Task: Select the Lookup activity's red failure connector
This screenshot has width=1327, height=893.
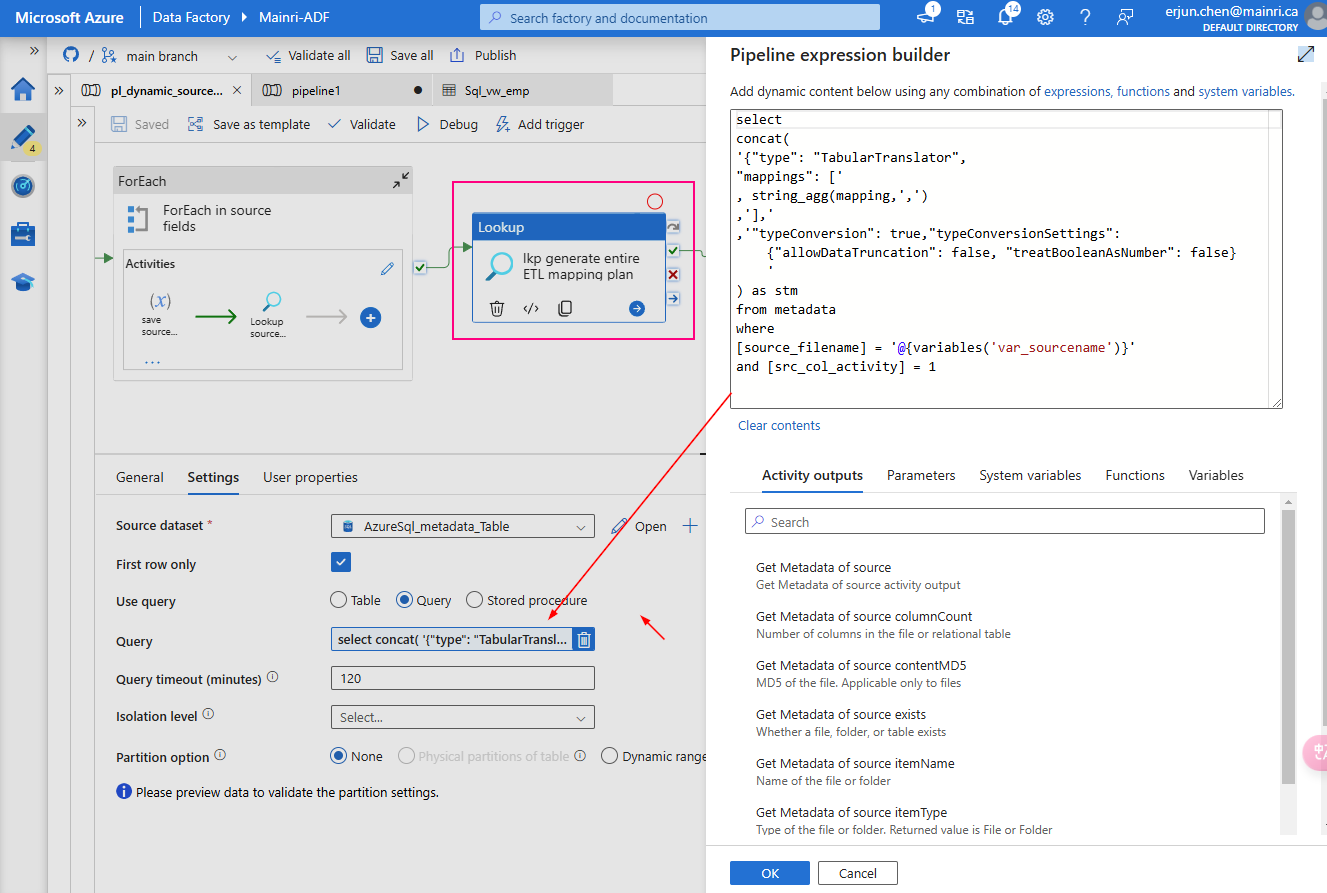Action: click(x=673, y=274)
